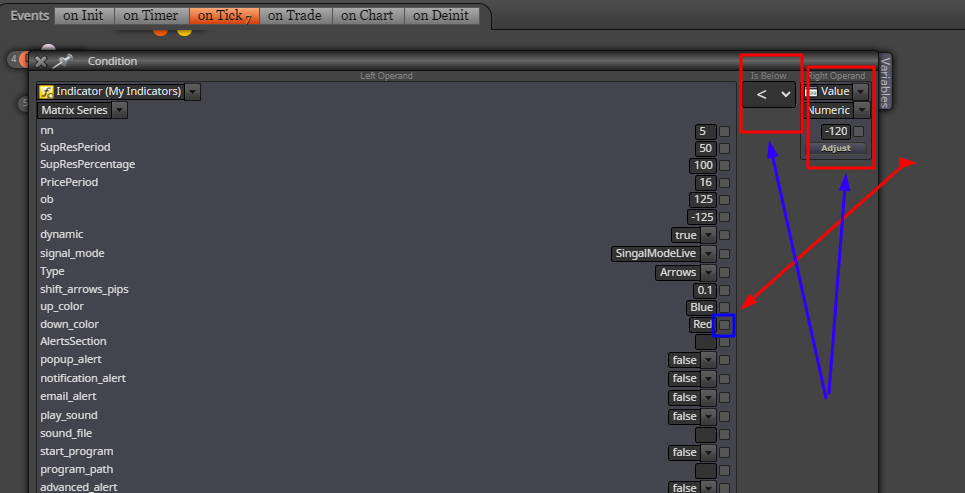The height and width of the screenshot is (493, 965).
Task: Open the Numeric type dropdown
Action: 862,111
